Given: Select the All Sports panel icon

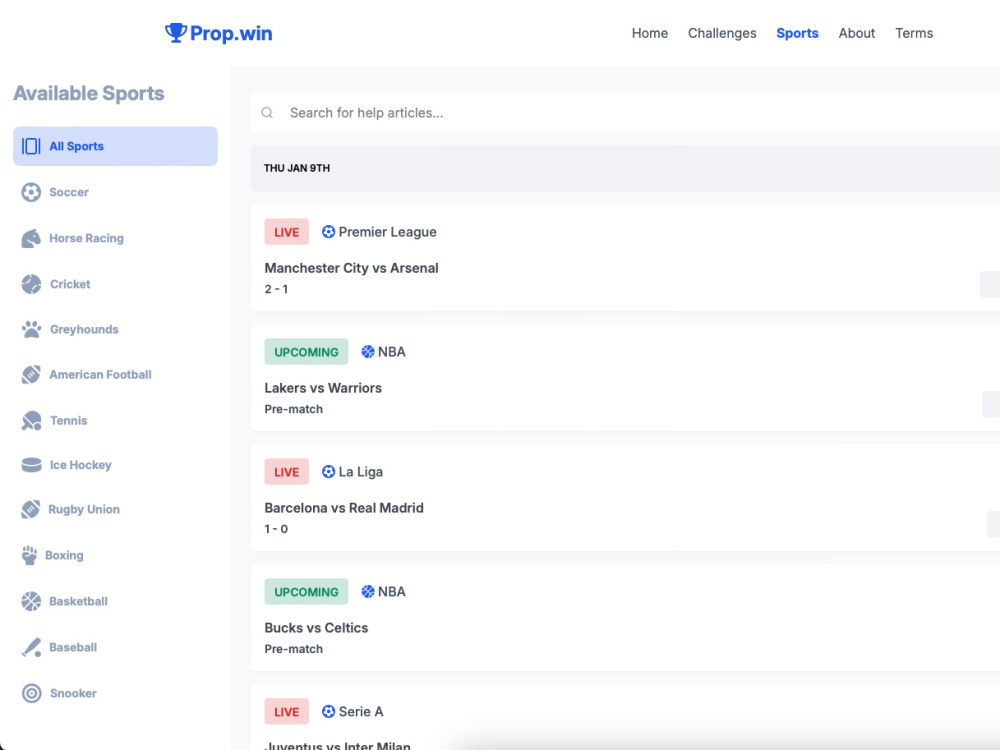Looking at the screenshot, I should [x=31, y=146].
